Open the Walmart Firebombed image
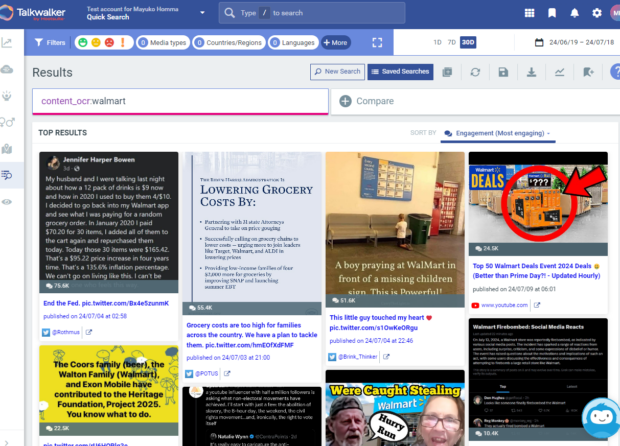The width and height of the screenshot is (620, 446). point(538,380)
